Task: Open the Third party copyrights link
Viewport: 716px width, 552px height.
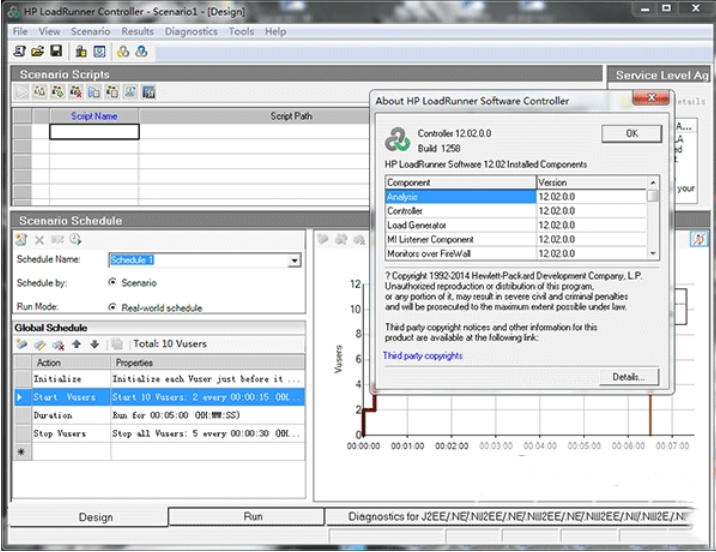Action: (x=422, y=355)
